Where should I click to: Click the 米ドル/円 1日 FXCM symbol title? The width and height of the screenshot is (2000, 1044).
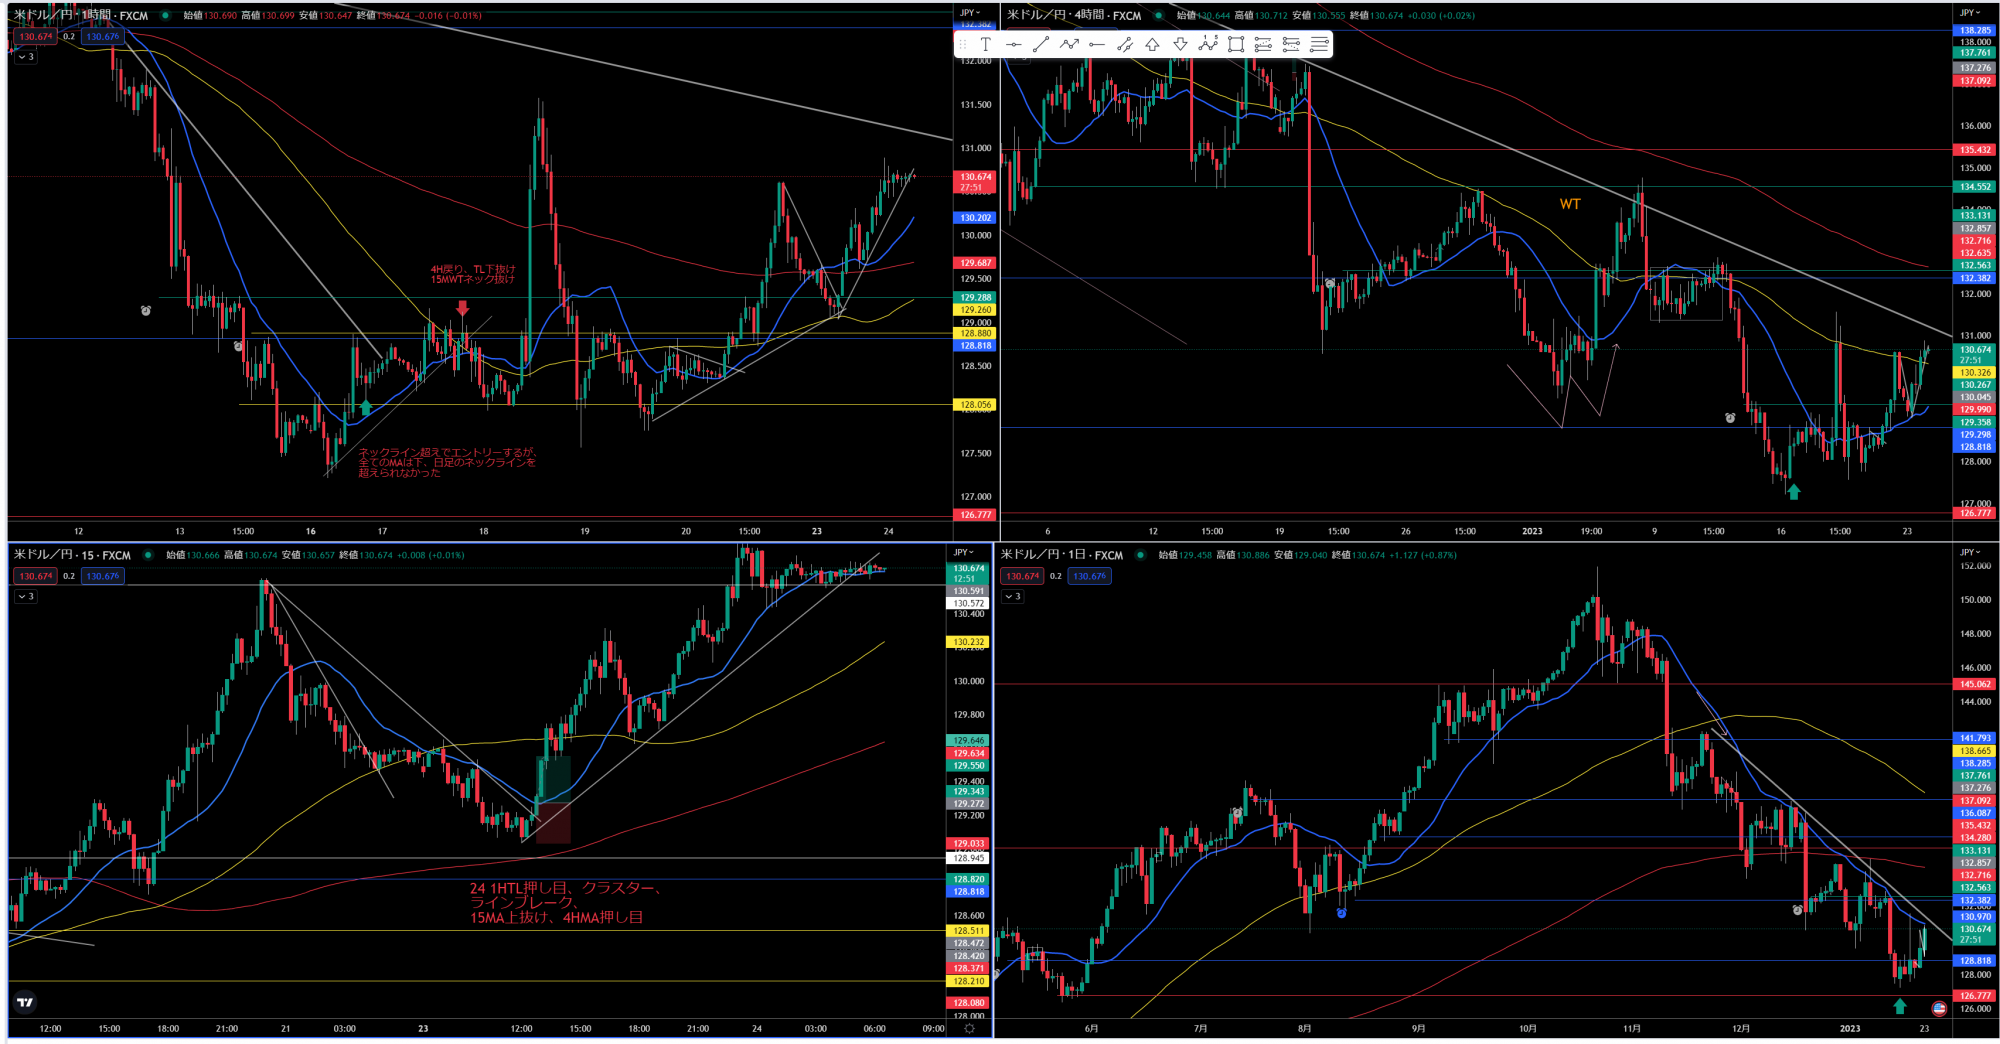point(1062,555)
